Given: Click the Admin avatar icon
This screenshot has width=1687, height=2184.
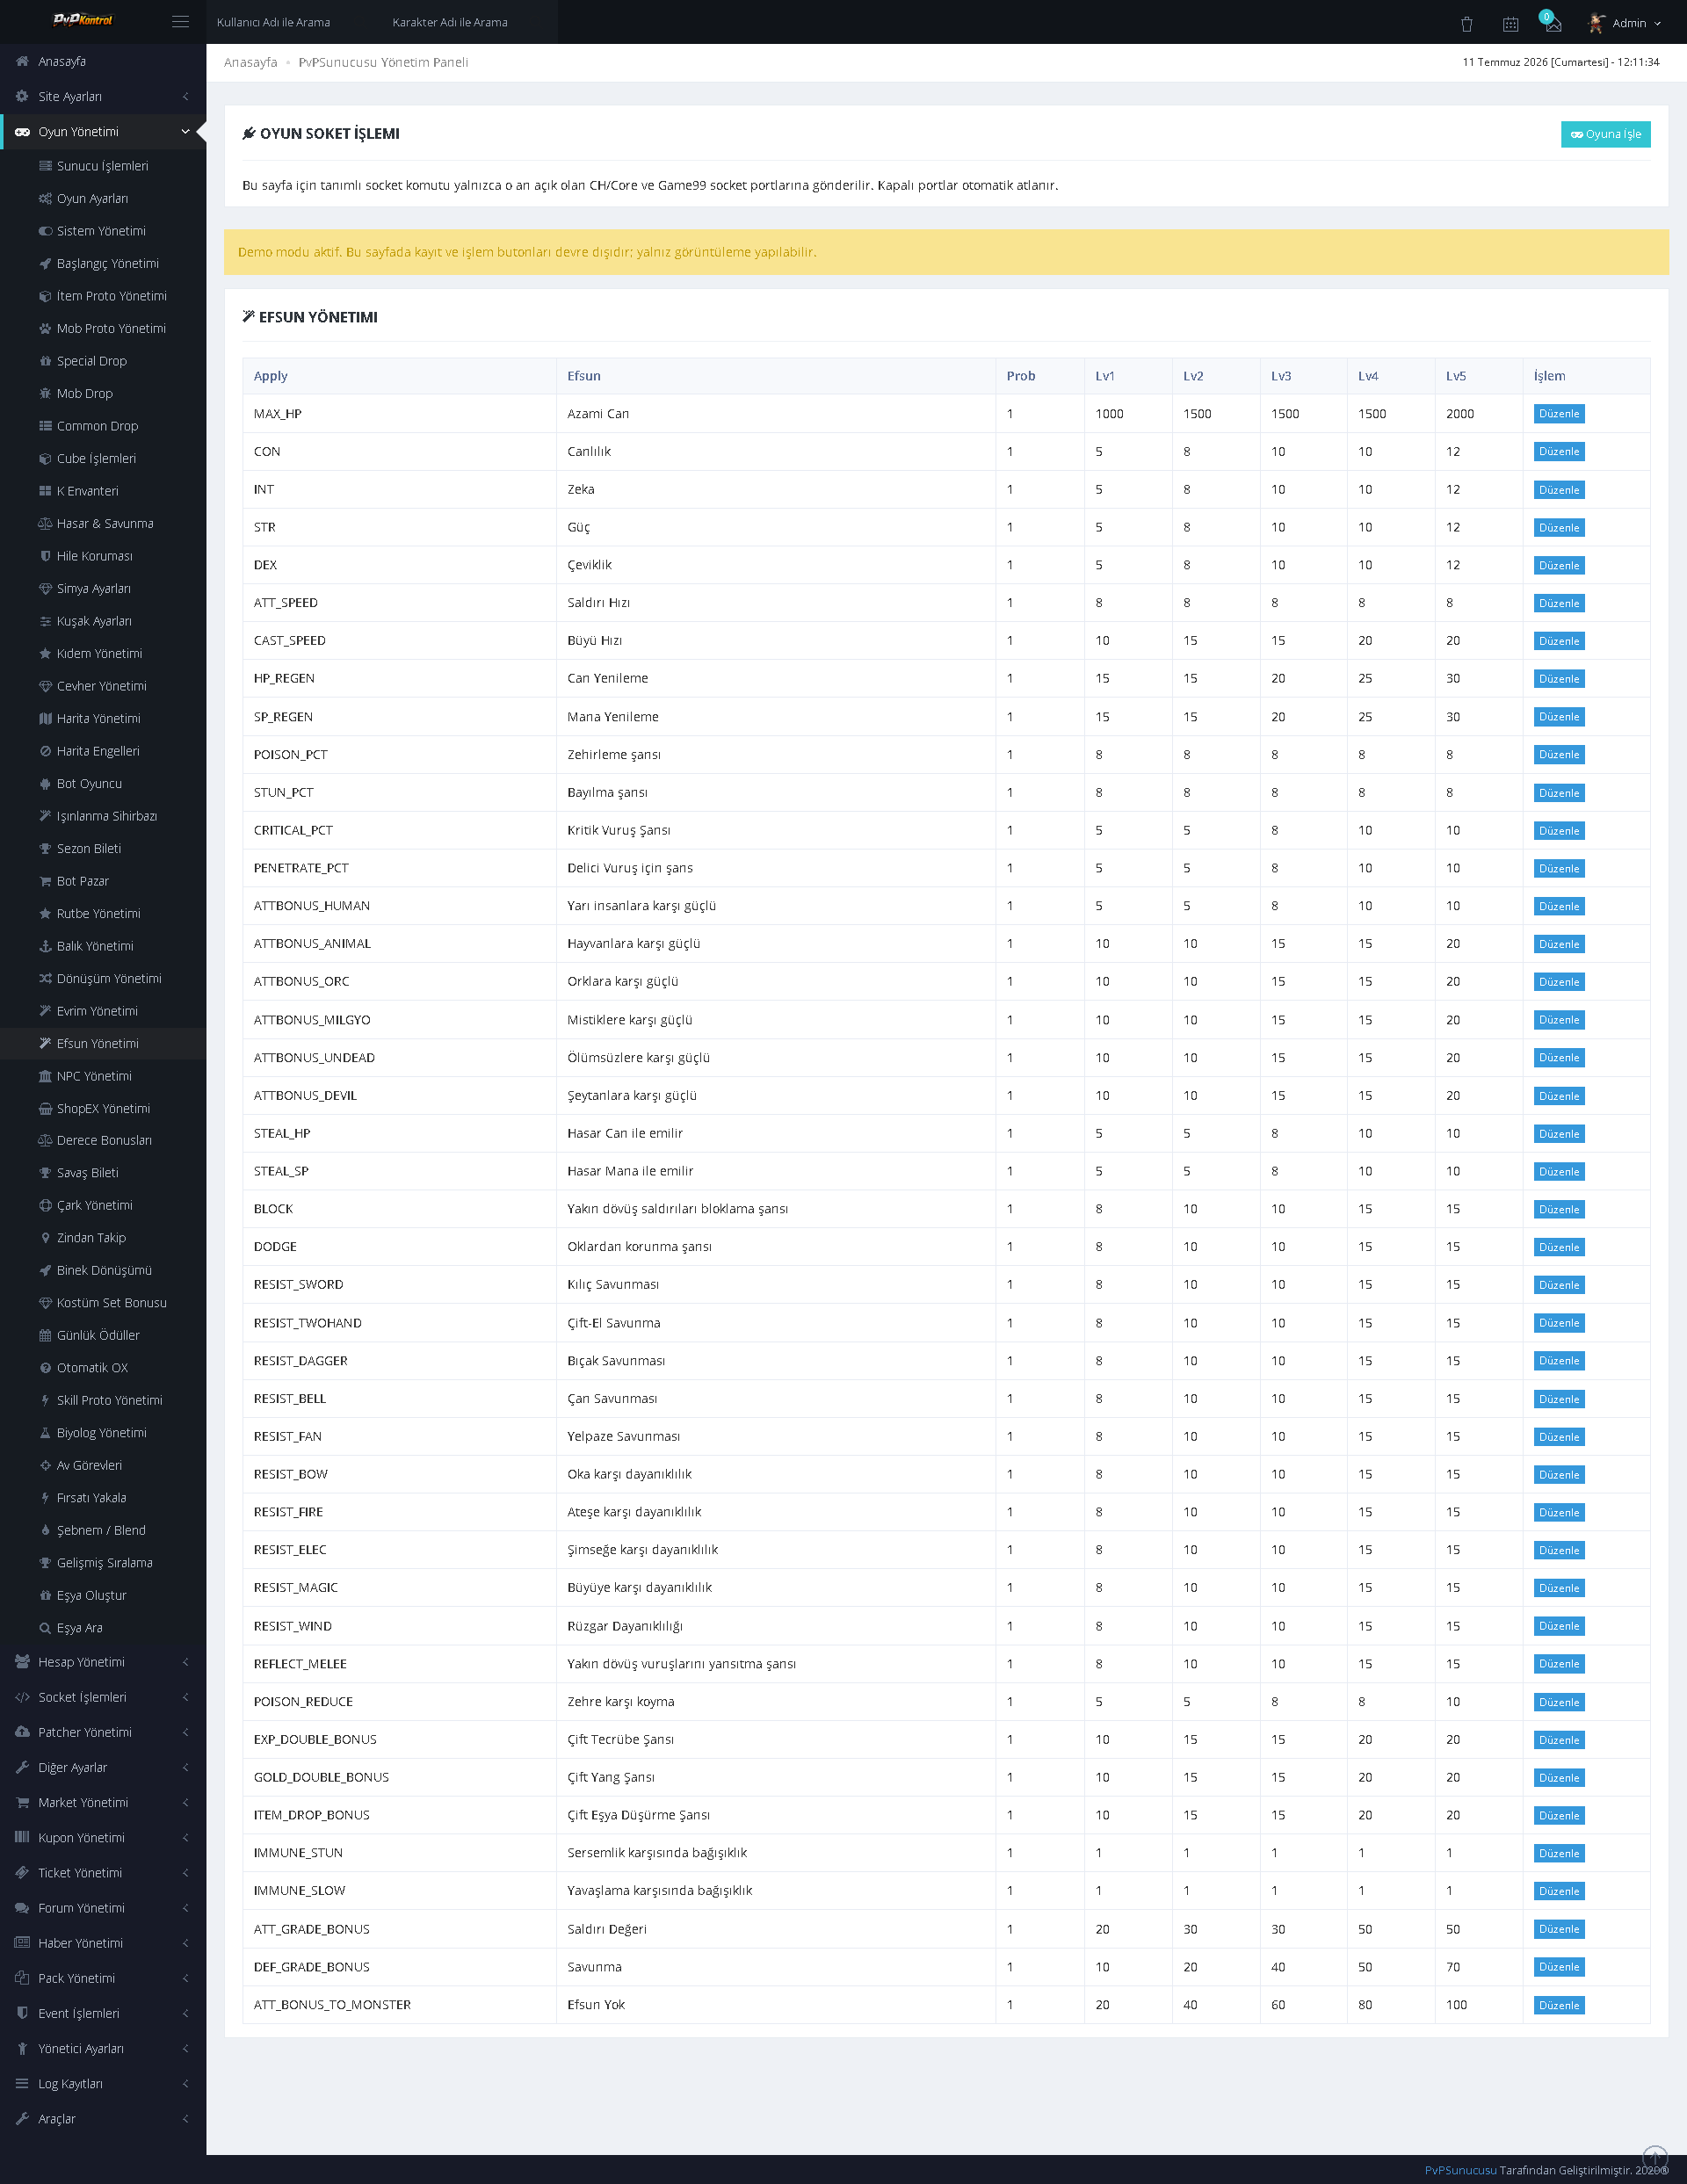Looking at the screenshot, I should (x=1596, y=22).
